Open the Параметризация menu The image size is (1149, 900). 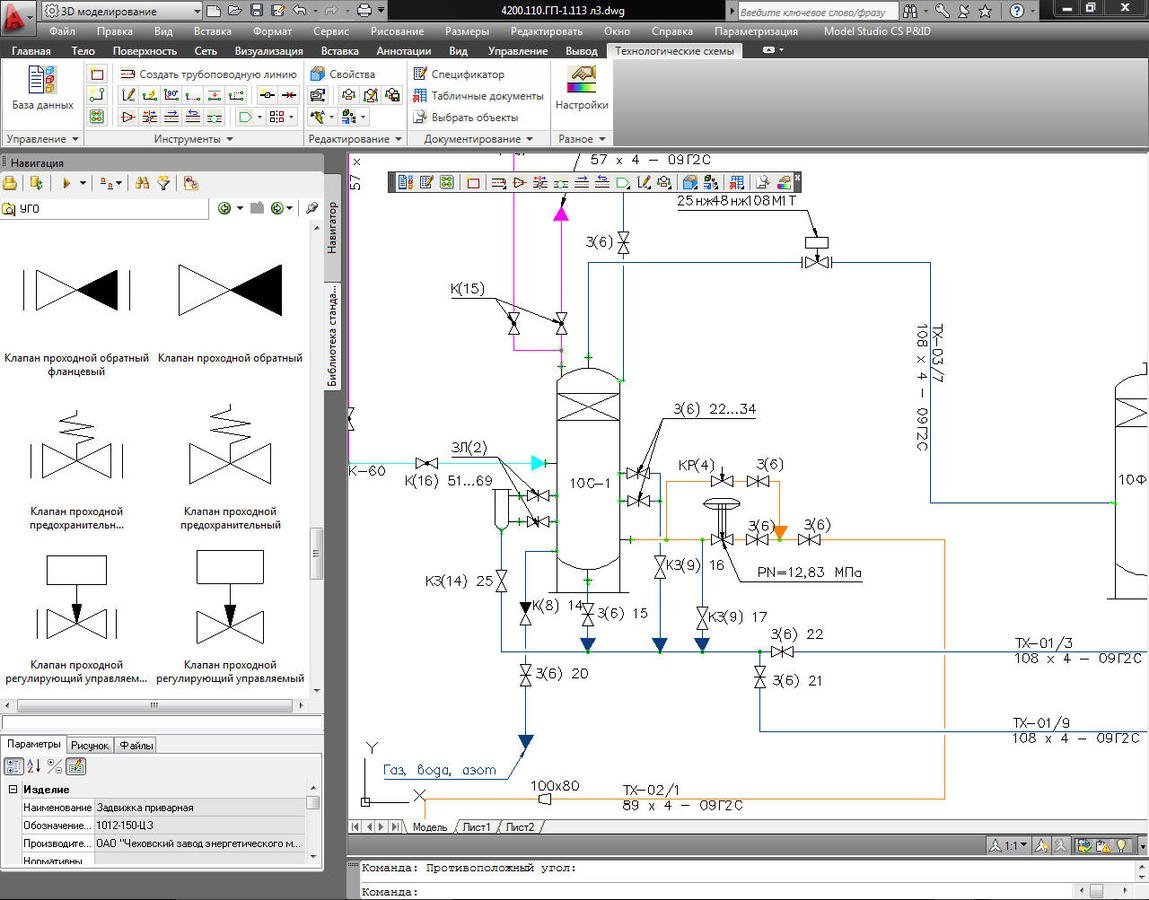pyautogui.click(x=755, y=32)
